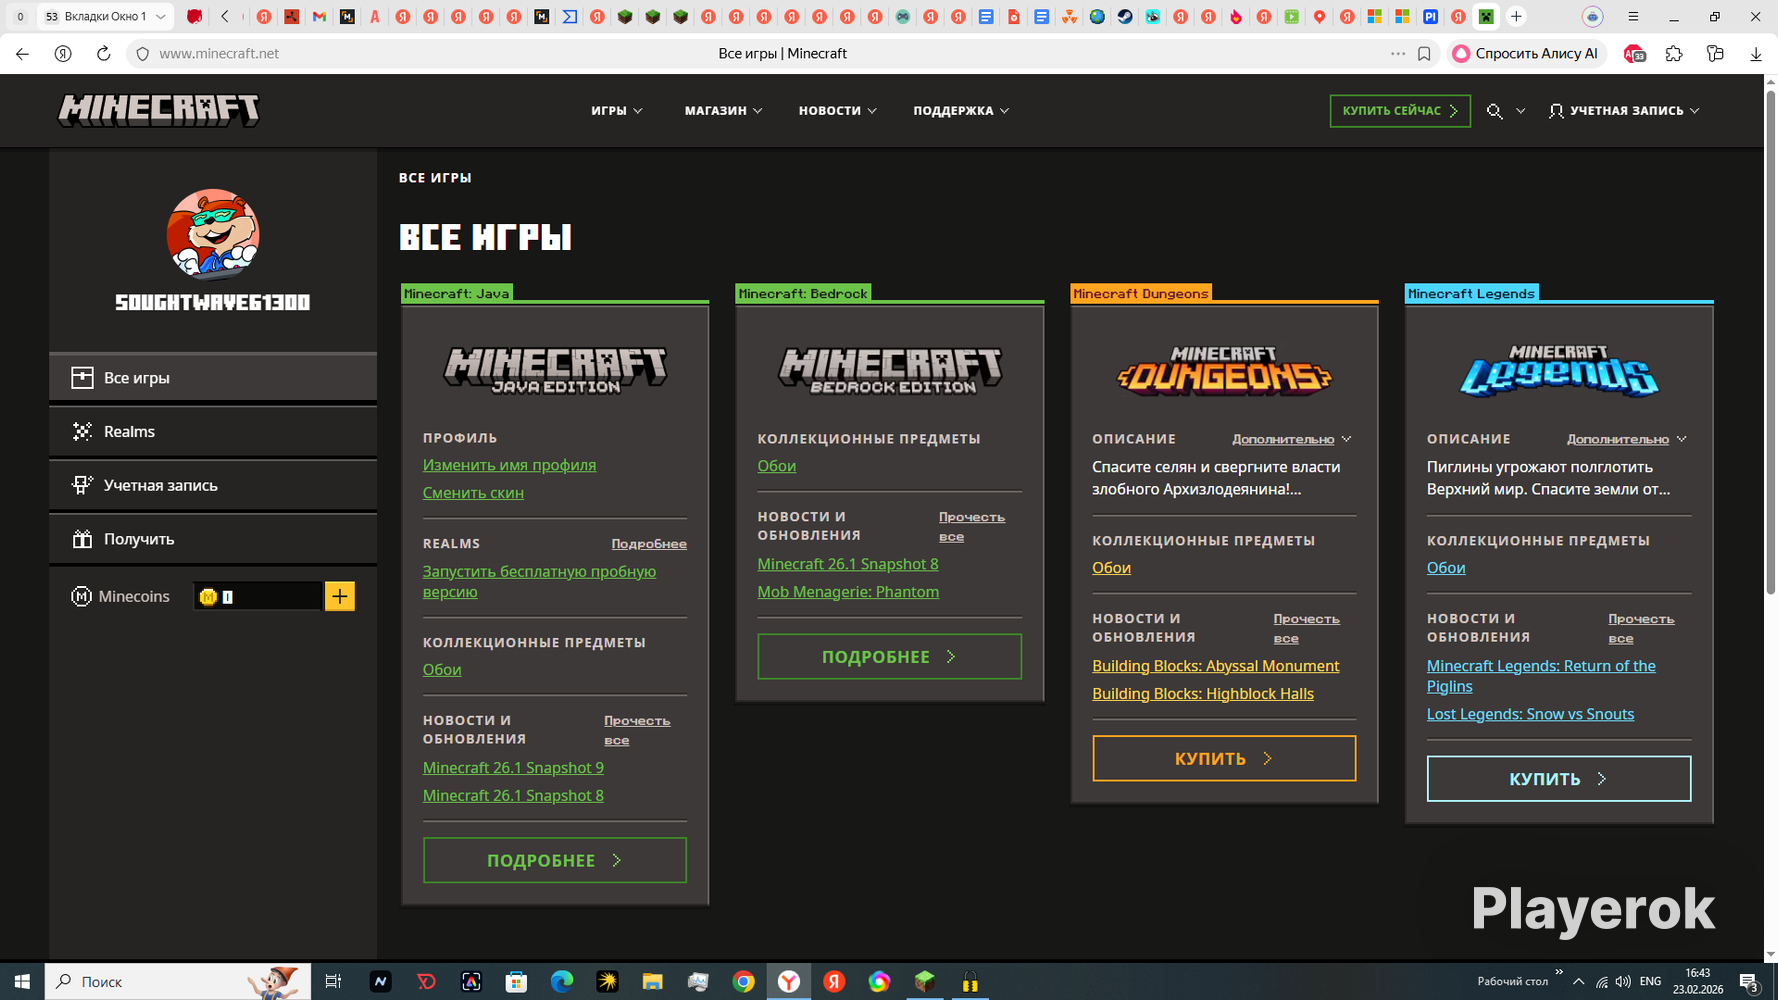Open the site search magnifier icon

click(x=1494, y=111)
